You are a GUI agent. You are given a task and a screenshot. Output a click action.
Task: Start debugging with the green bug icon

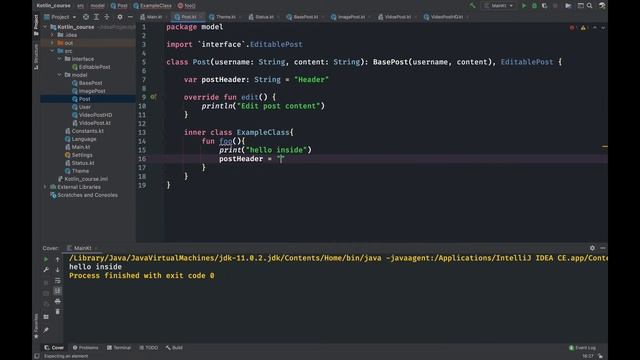(534, 6)
